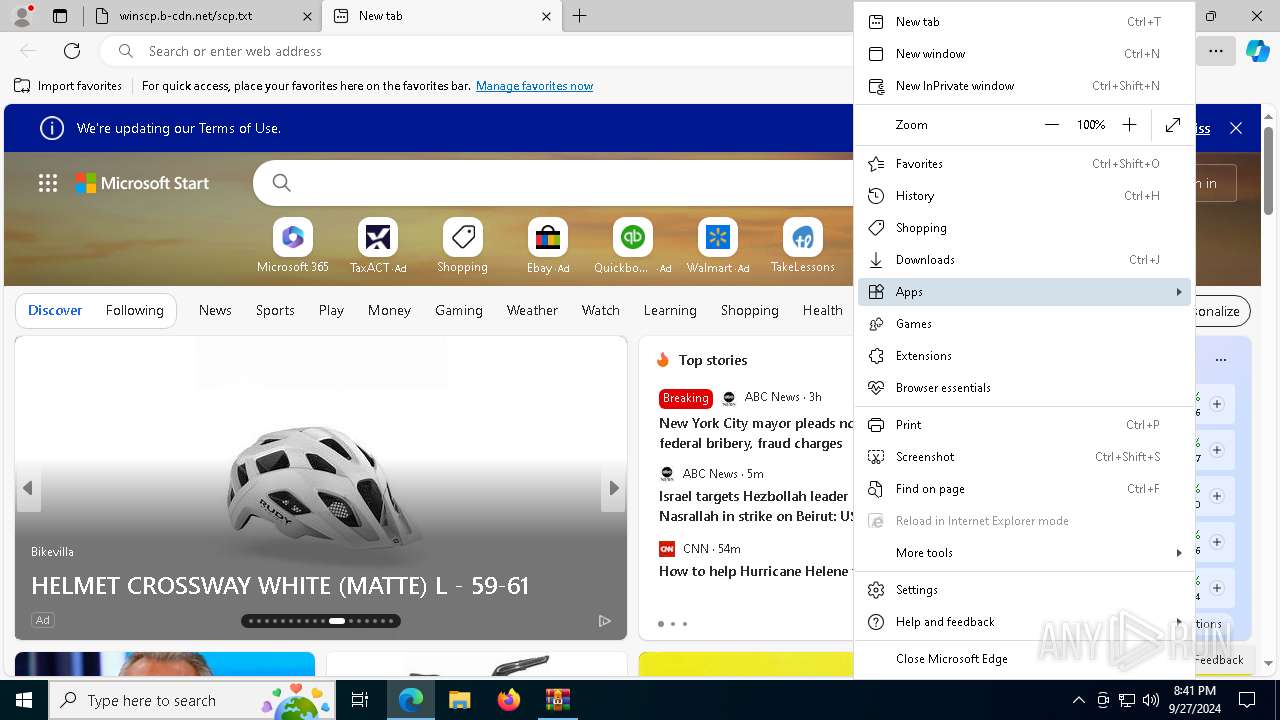The height and width of the screenshot is (720, 1280).
Task: Open the tab actions menu icon
Action: 60,16
